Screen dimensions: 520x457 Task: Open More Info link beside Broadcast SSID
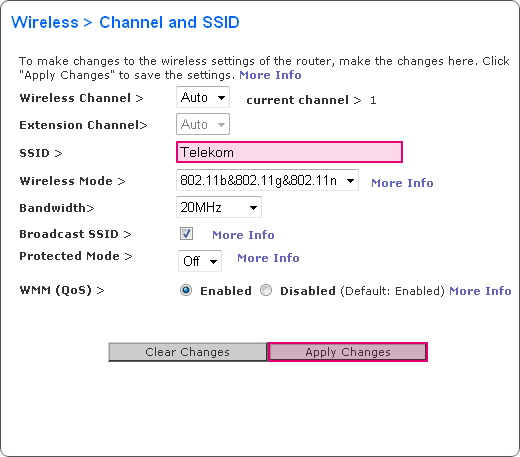[243, 235]
